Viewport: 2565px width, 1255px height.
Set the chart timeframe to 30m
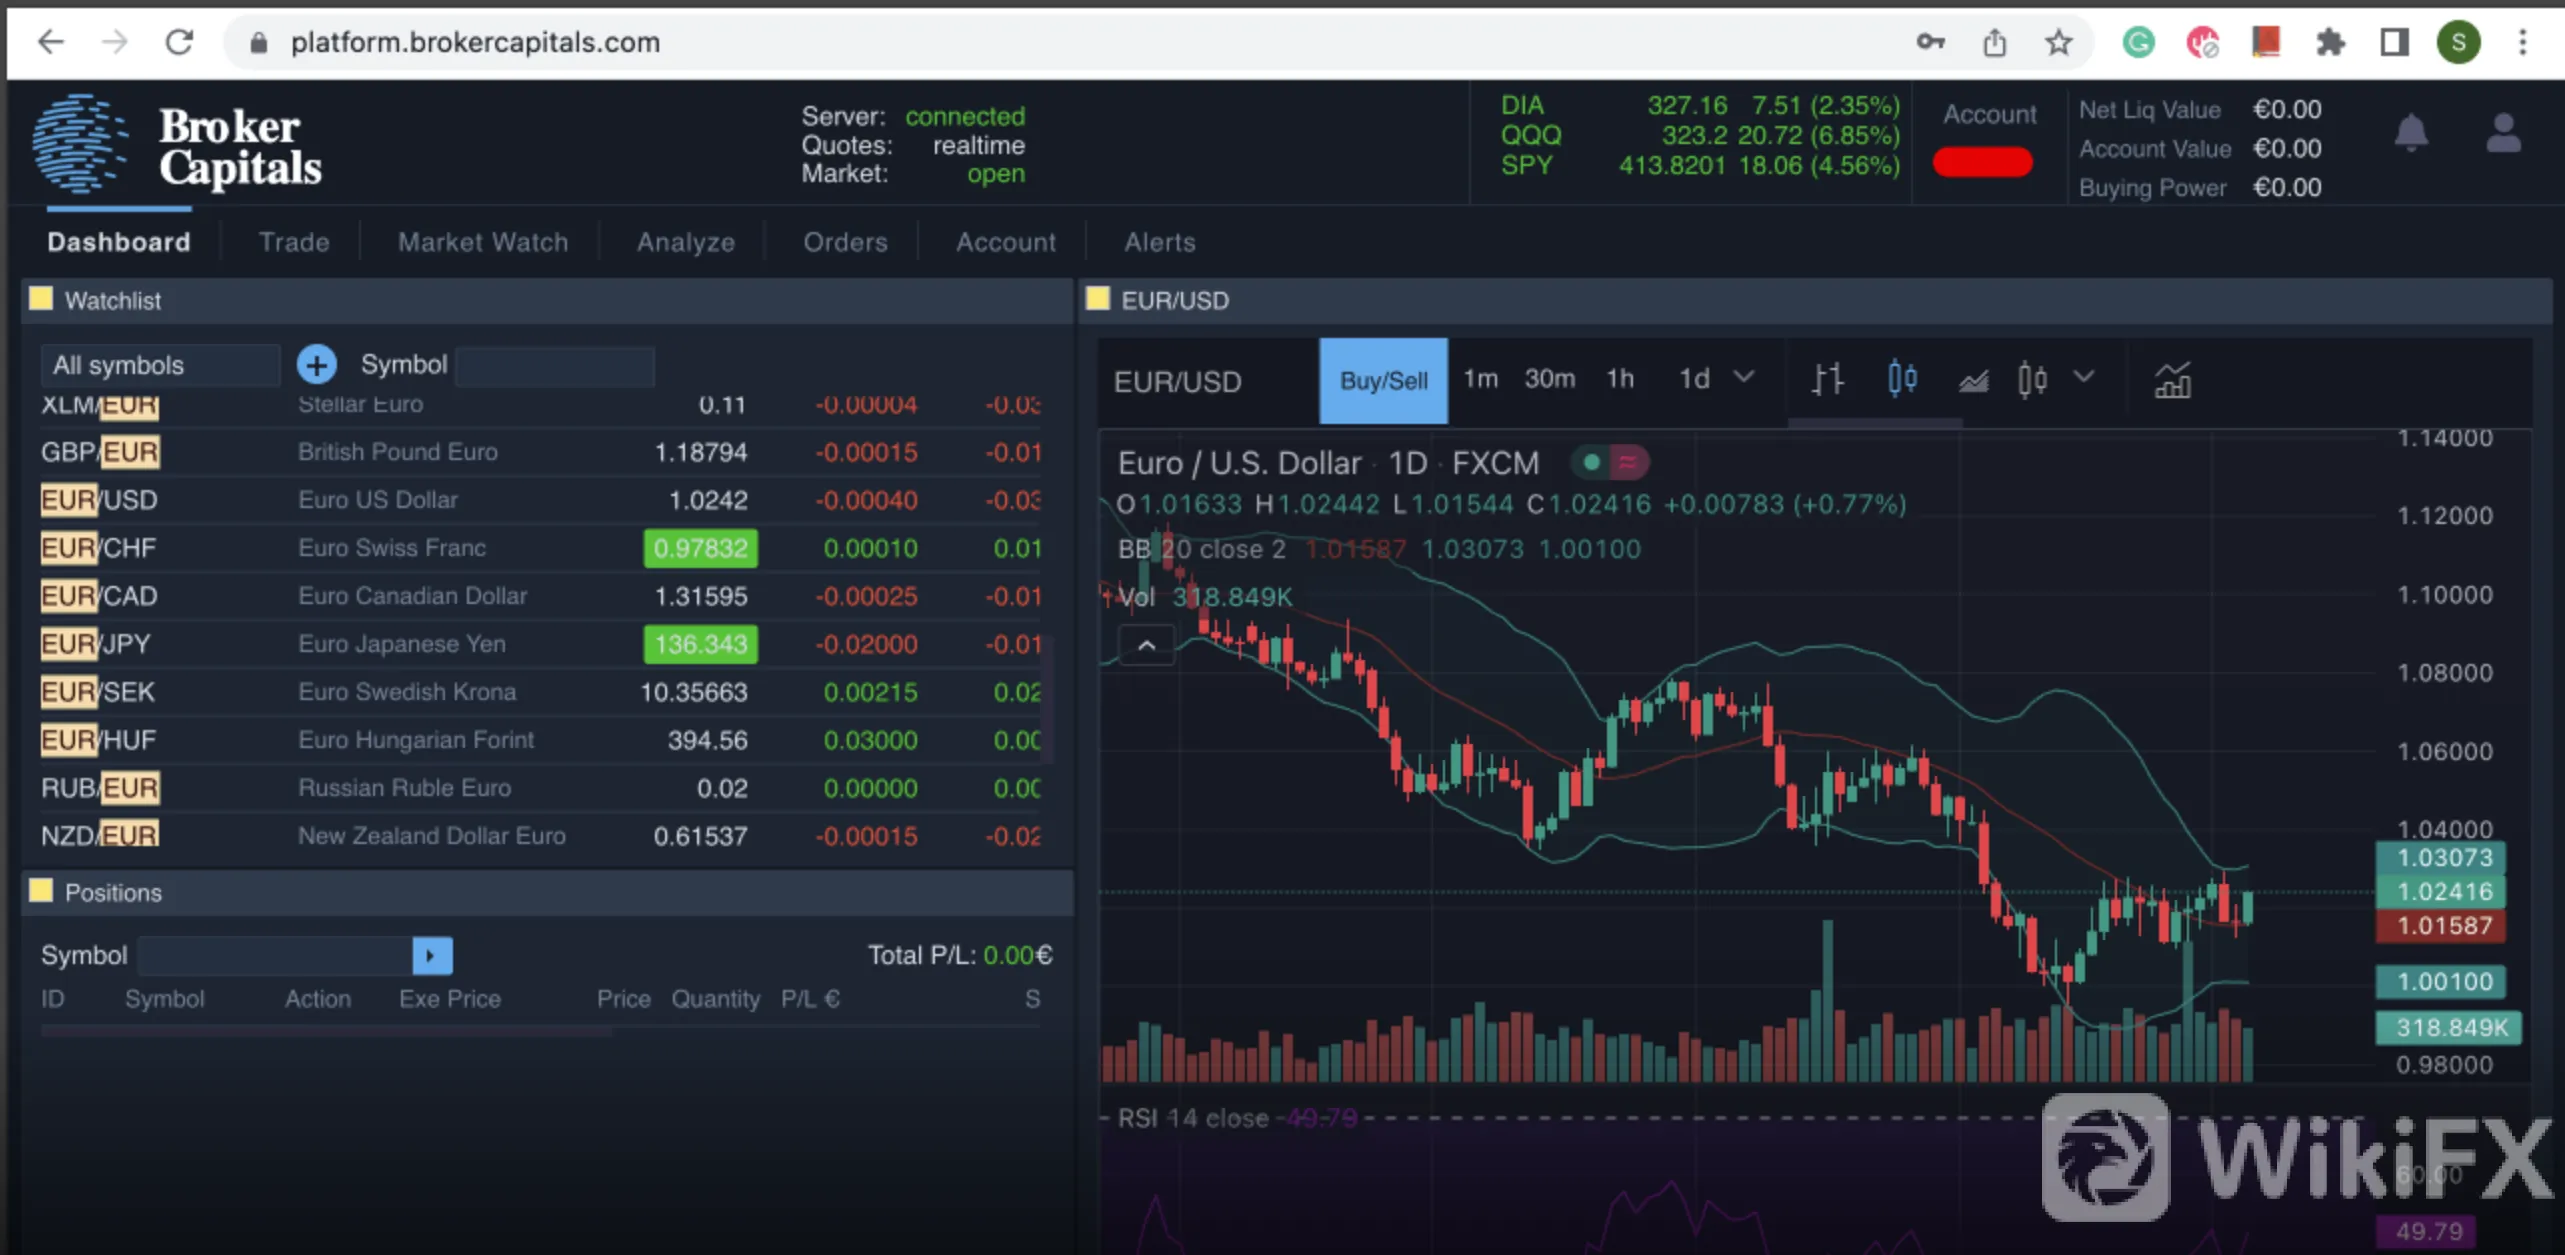coord(1549,379)
